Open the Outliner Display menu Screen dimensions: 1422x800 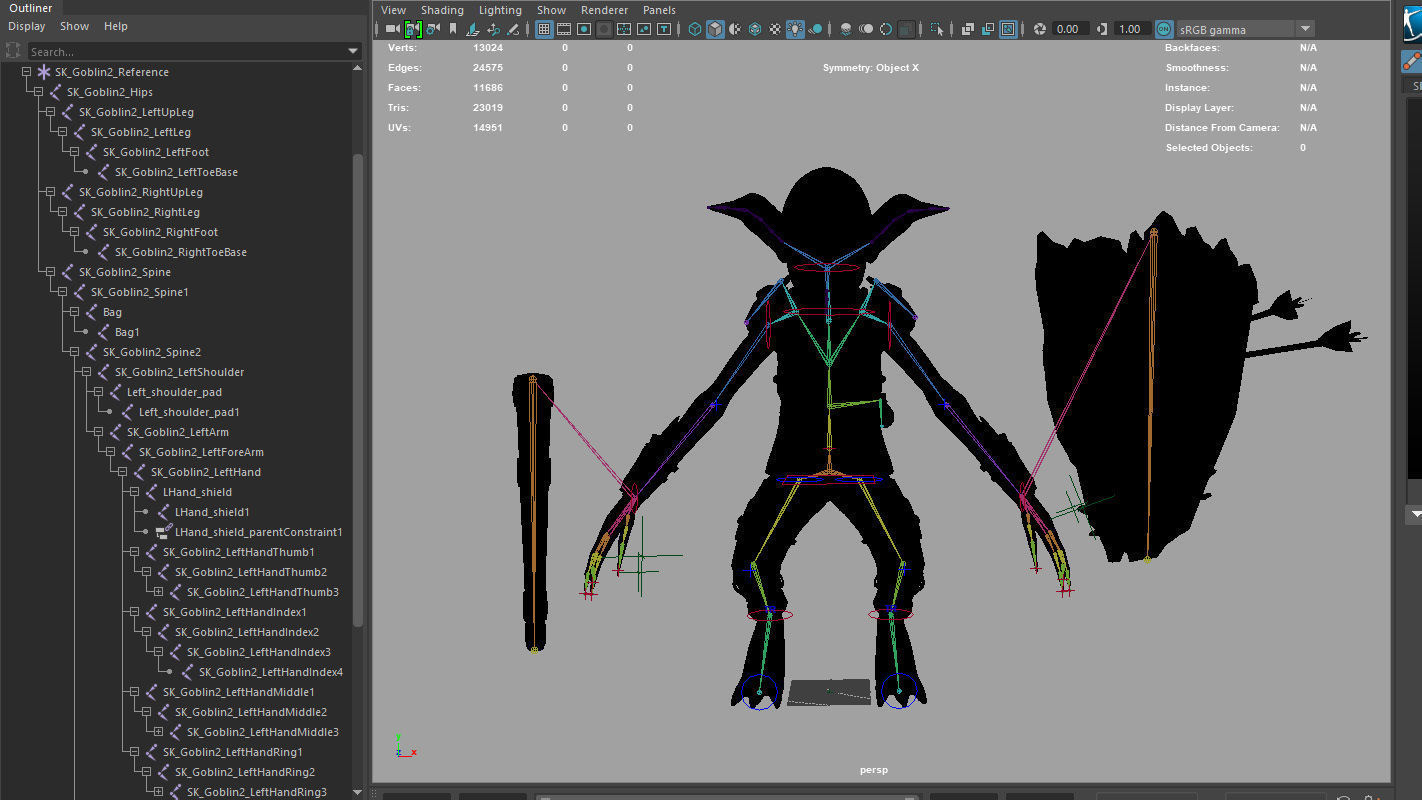click(x=27, y=26)
